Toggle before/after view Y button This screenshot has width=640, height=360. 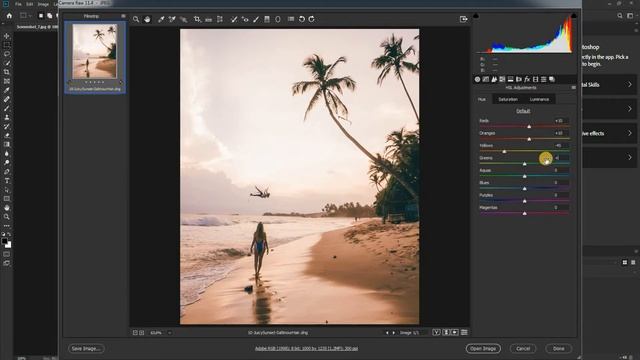(436, 333)
